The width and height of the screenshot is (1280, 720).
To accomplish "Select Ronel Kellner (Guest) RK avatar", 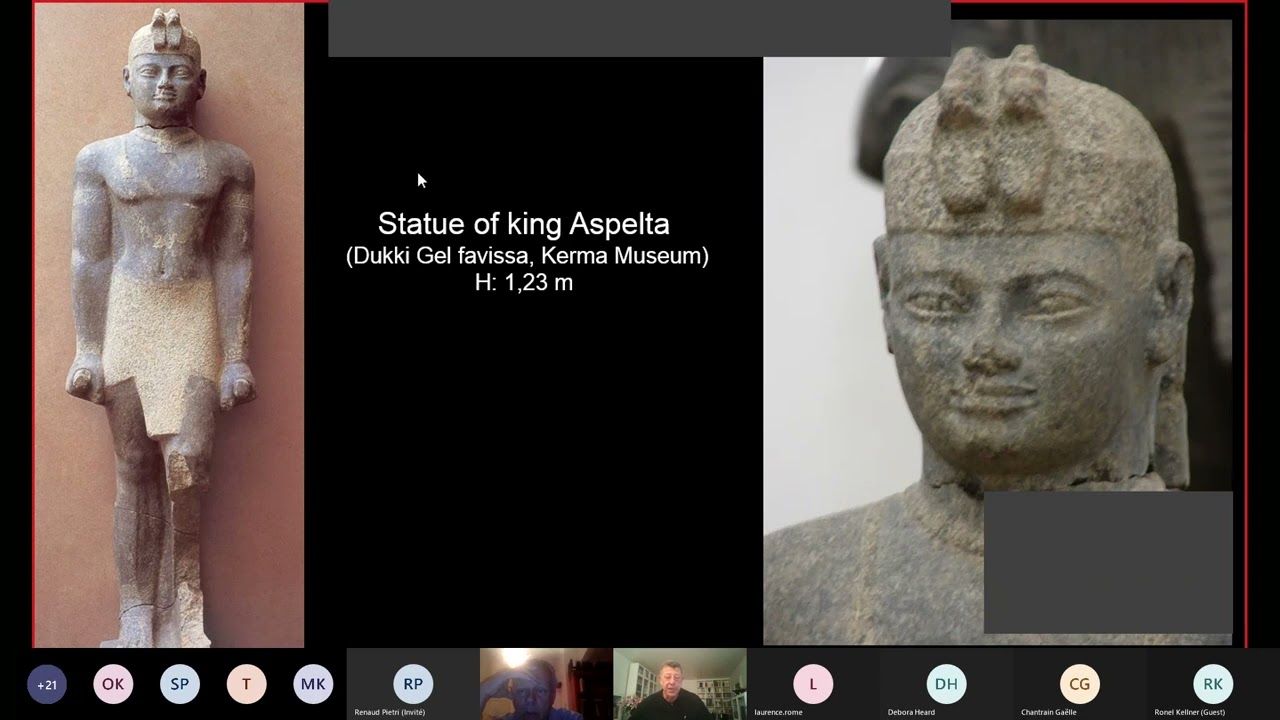I will click(x=1213, y=684).
